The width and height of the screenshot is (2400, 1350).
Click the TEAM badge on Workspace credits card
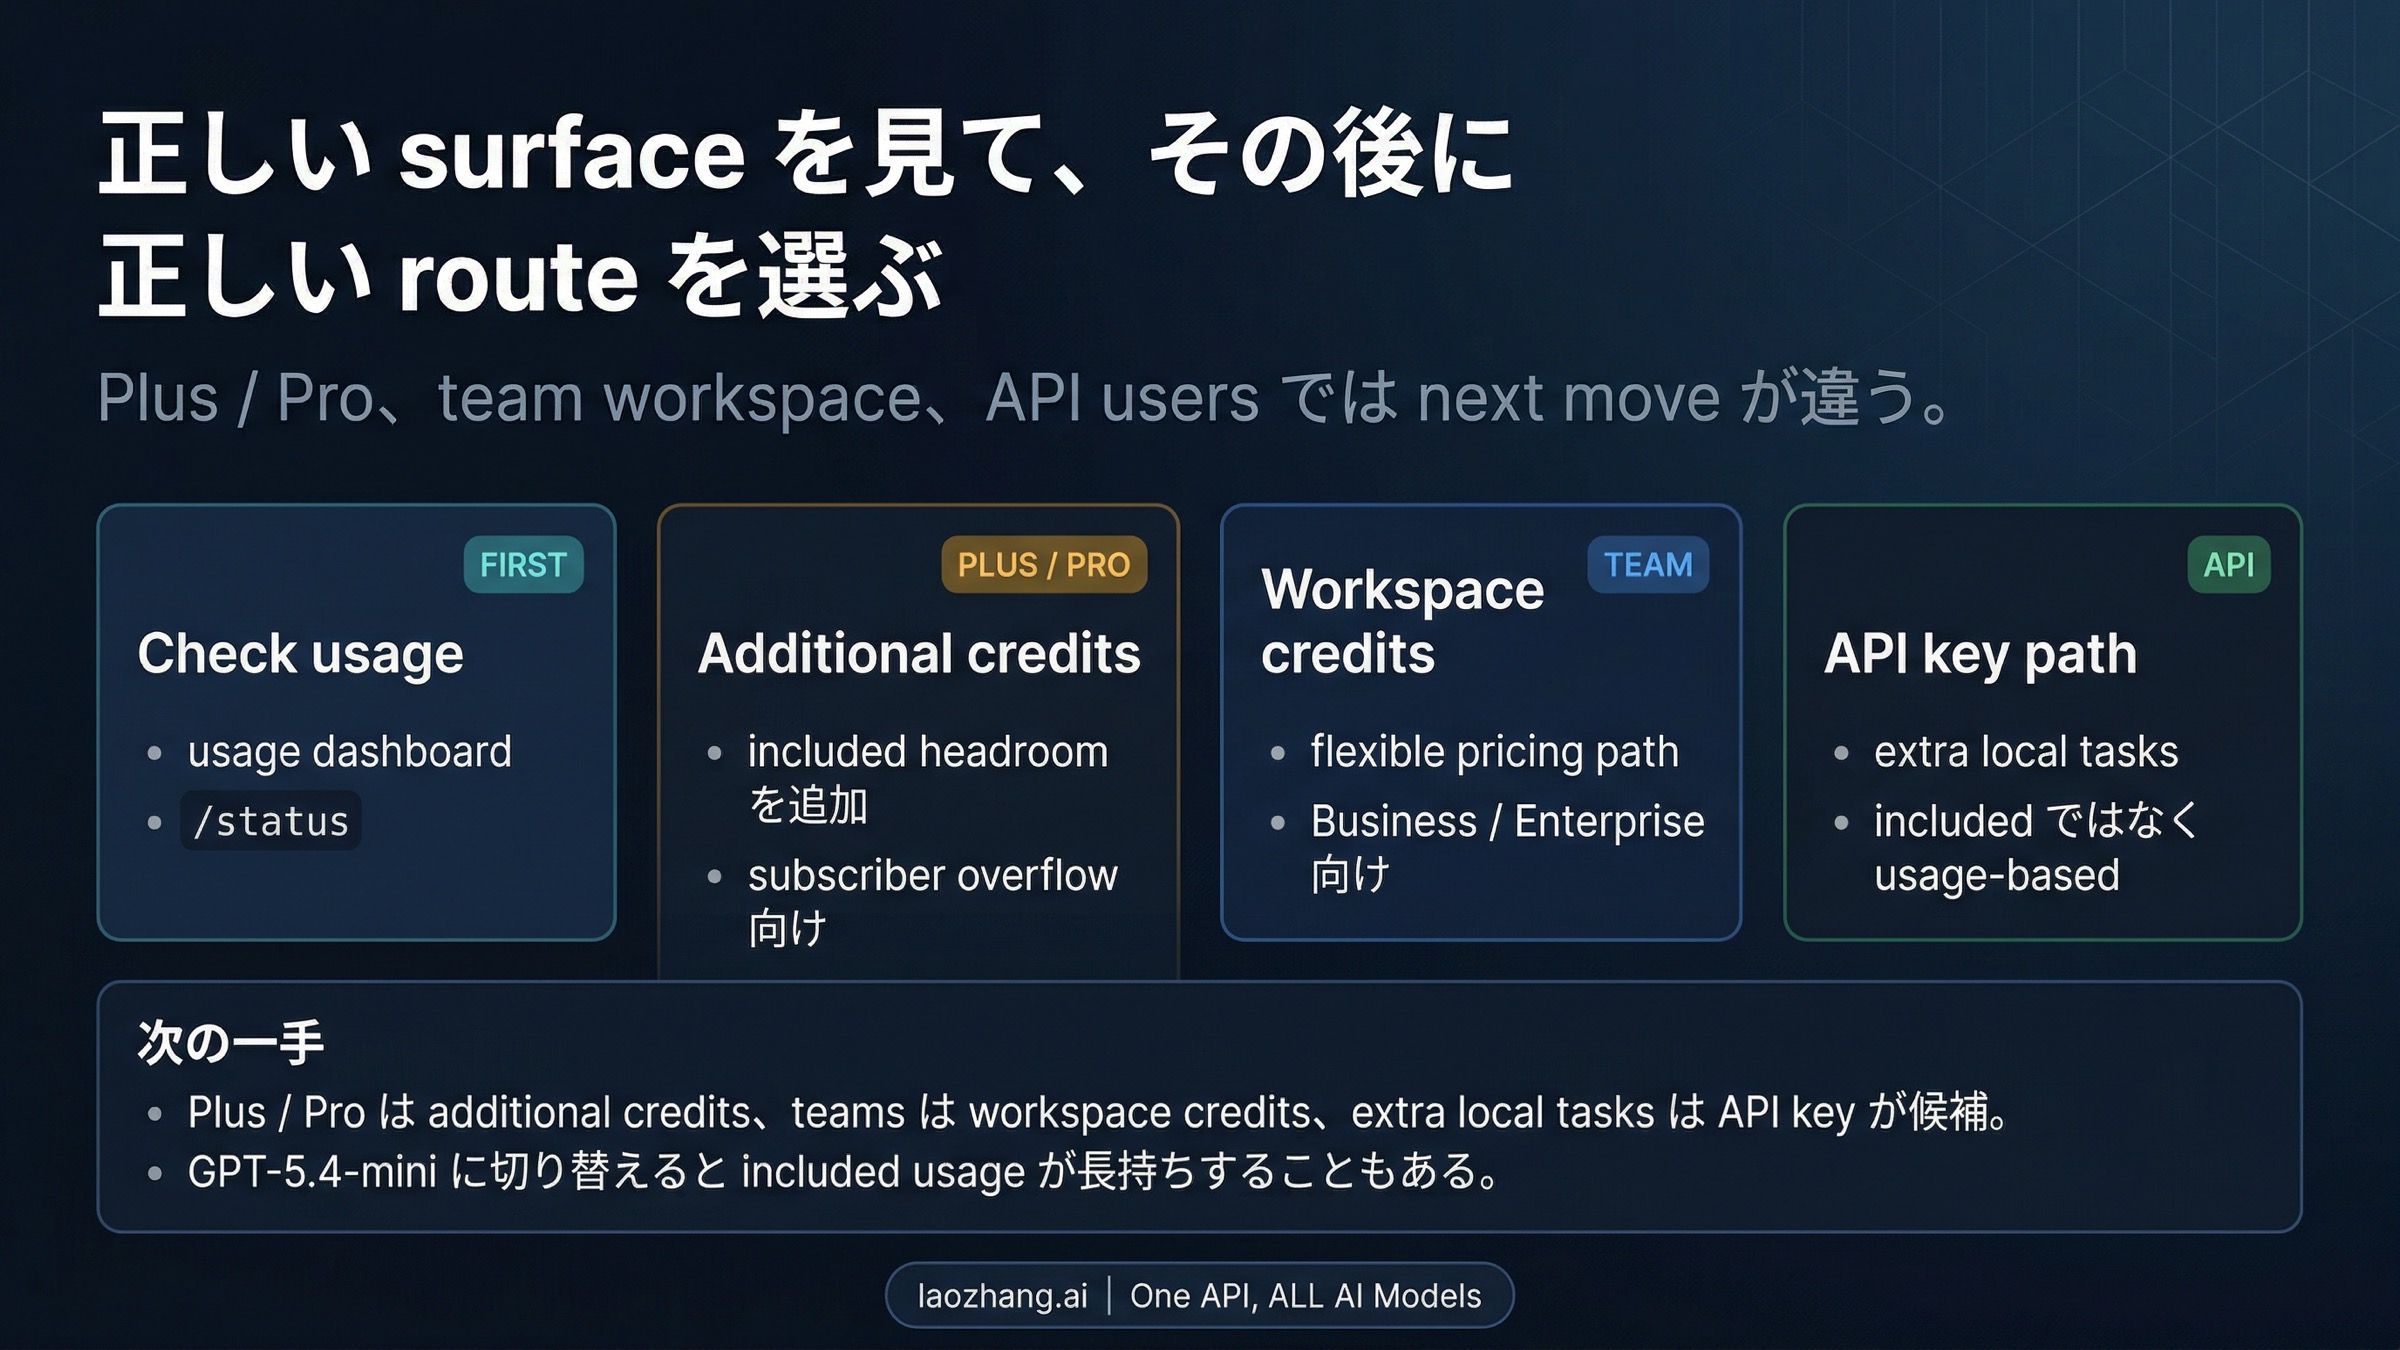1650,563
